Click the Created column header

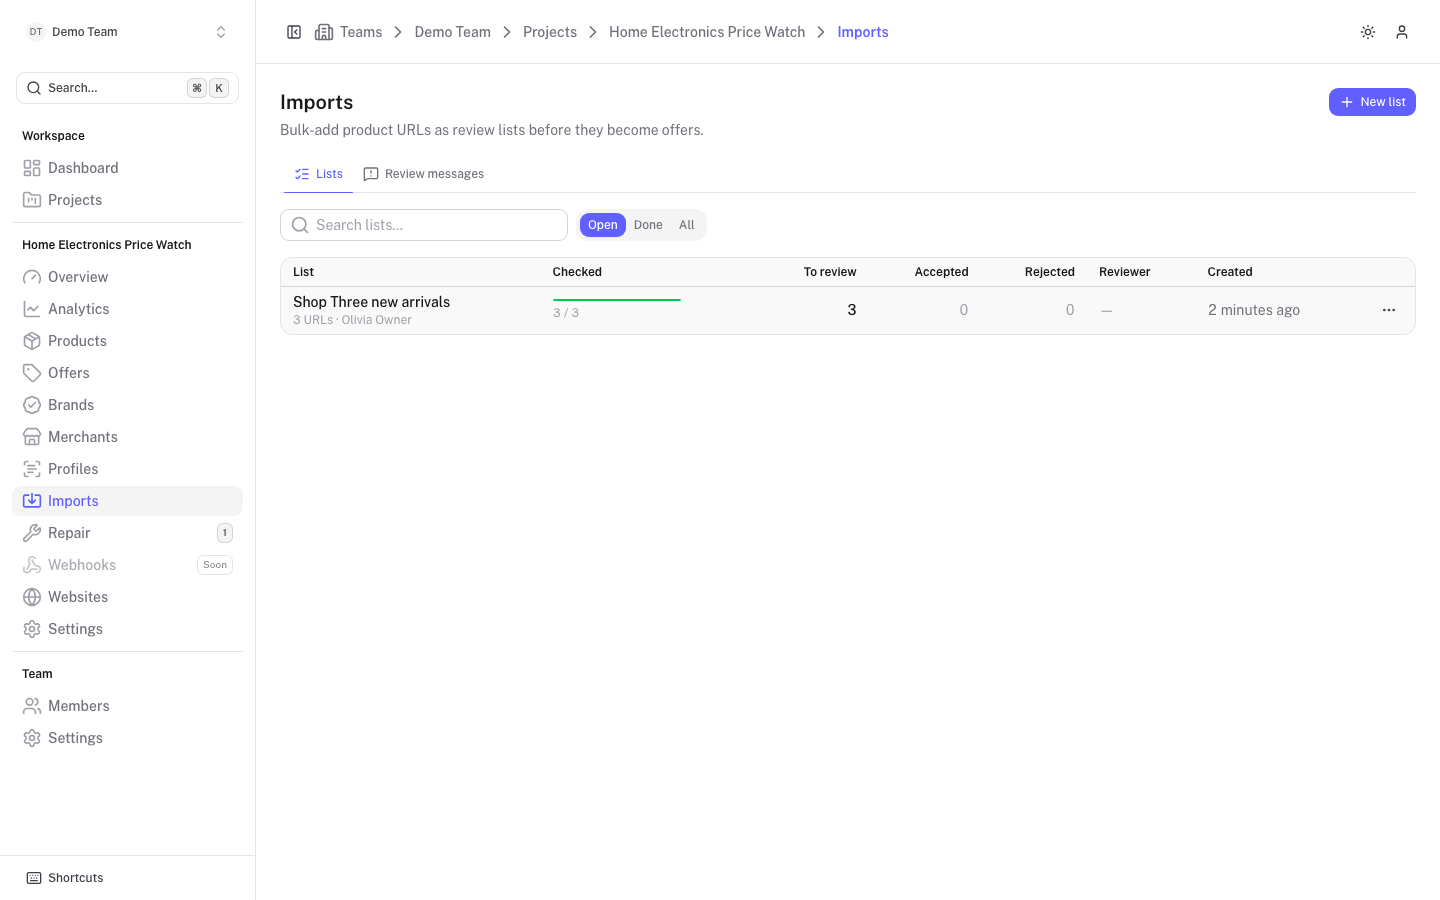(x=1230, y=272)
